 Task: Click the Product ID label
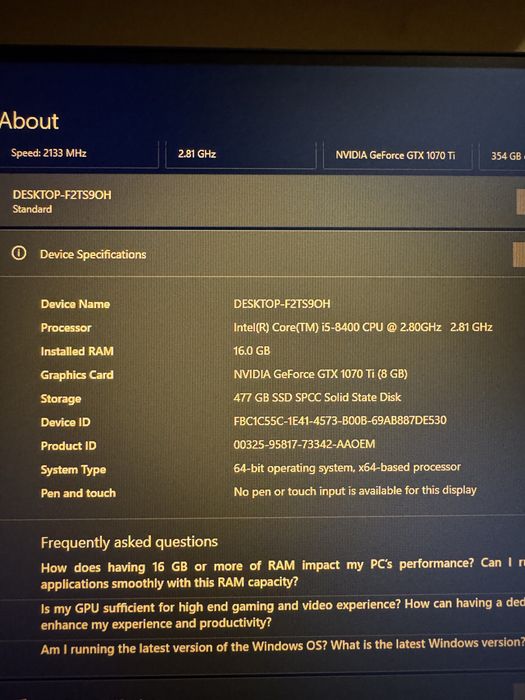68,446
